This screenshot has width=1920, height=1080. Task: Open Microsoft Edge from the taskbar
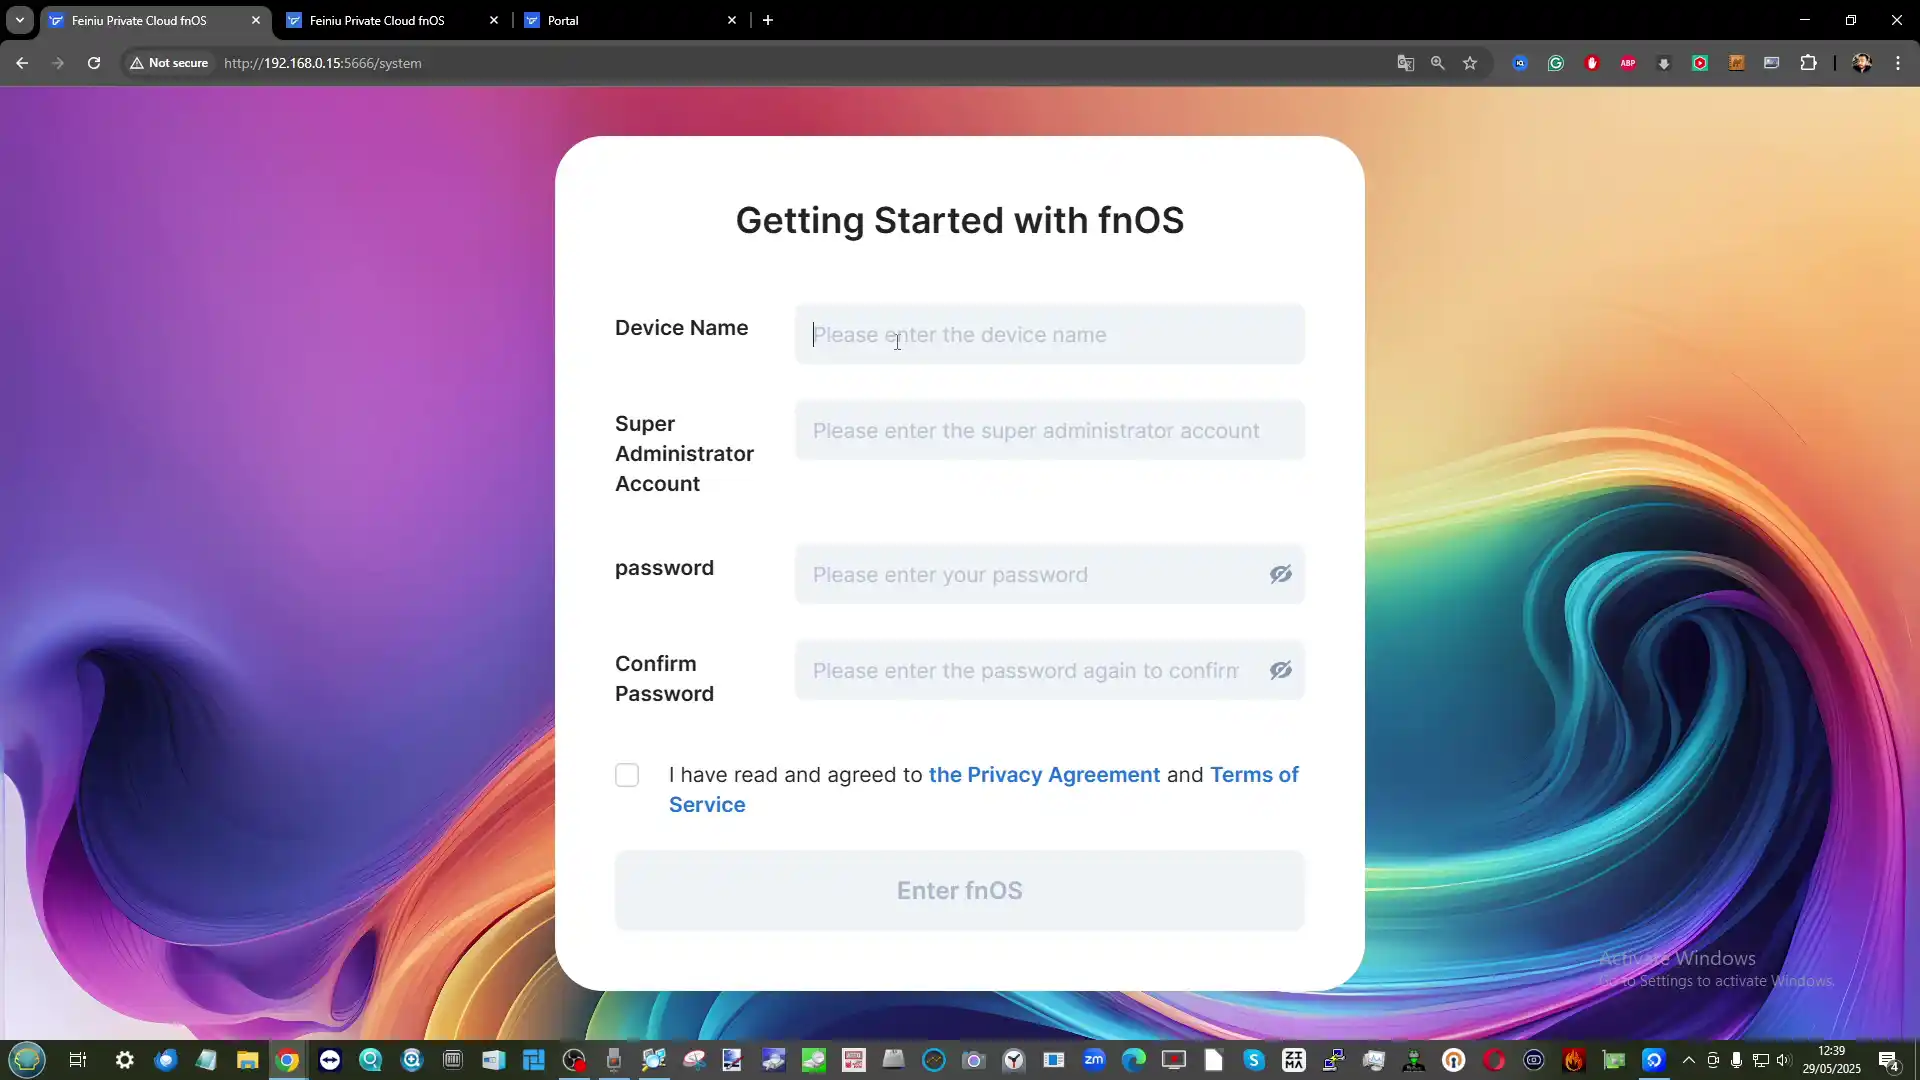point(1134,1060)
